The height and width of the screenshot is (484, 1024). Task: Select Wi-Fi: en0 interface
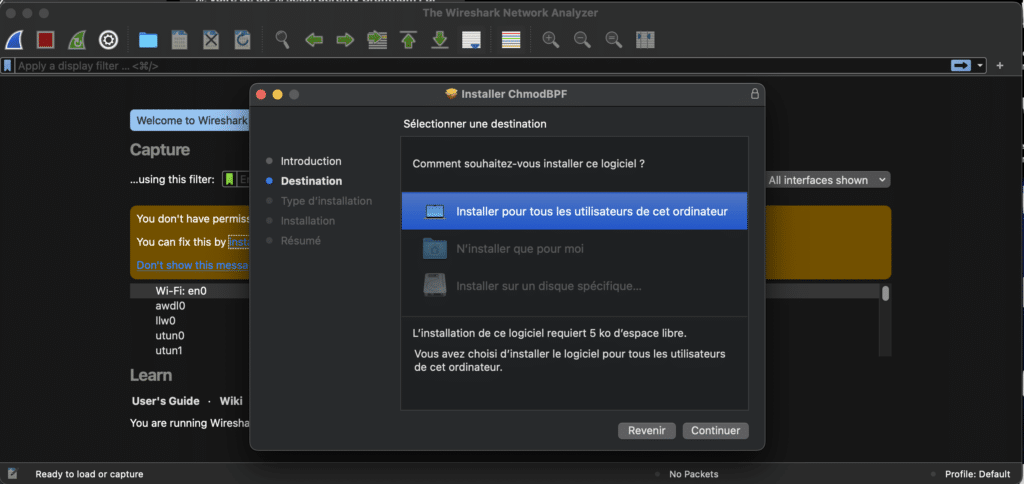click(181, 291)
